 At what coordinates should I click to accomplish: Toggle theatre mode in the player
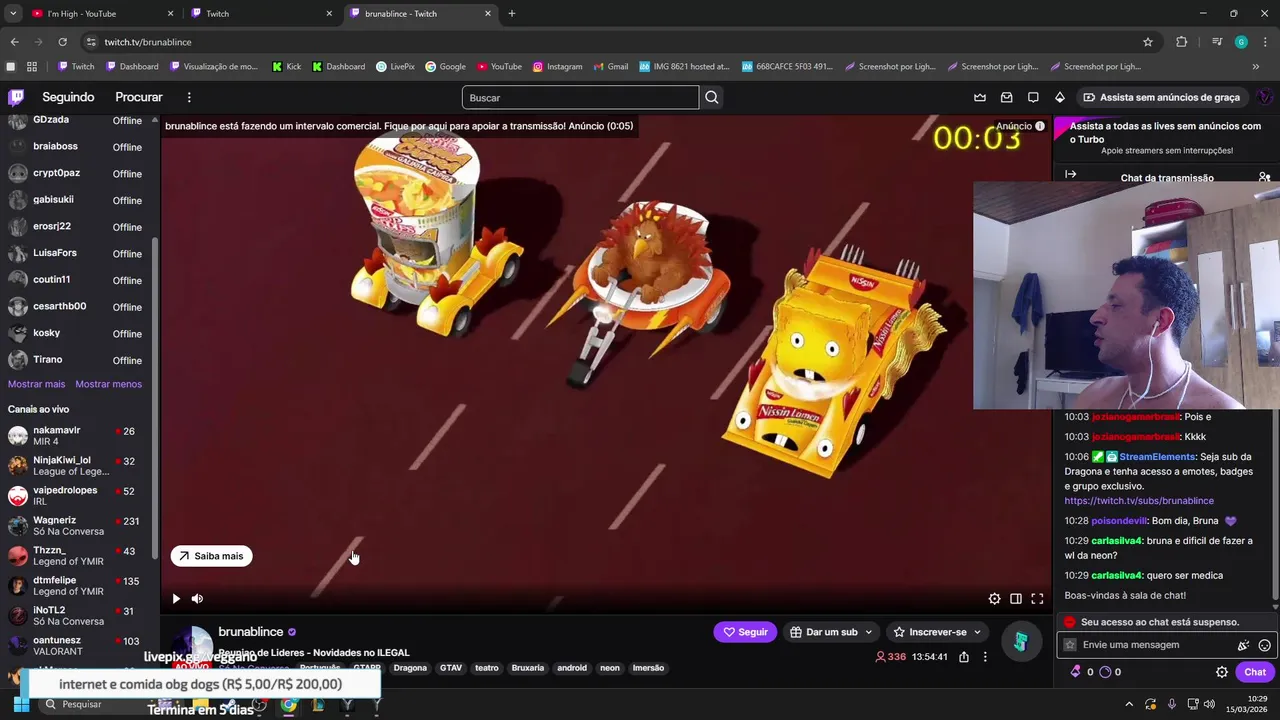pyautogui.click(x=1015, y=599)
